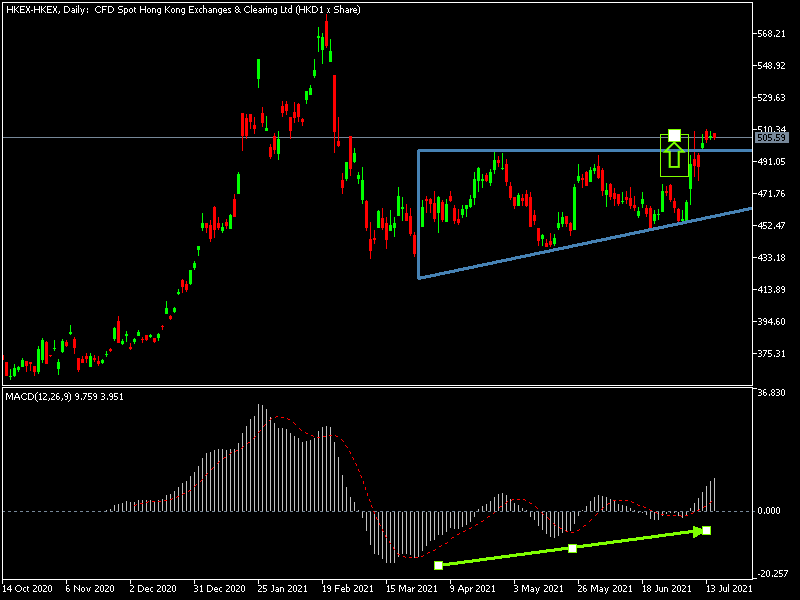The image size is (800, 600).
Task: Click the 31 Dec 2020 date label
Action: tap(219, 589)
